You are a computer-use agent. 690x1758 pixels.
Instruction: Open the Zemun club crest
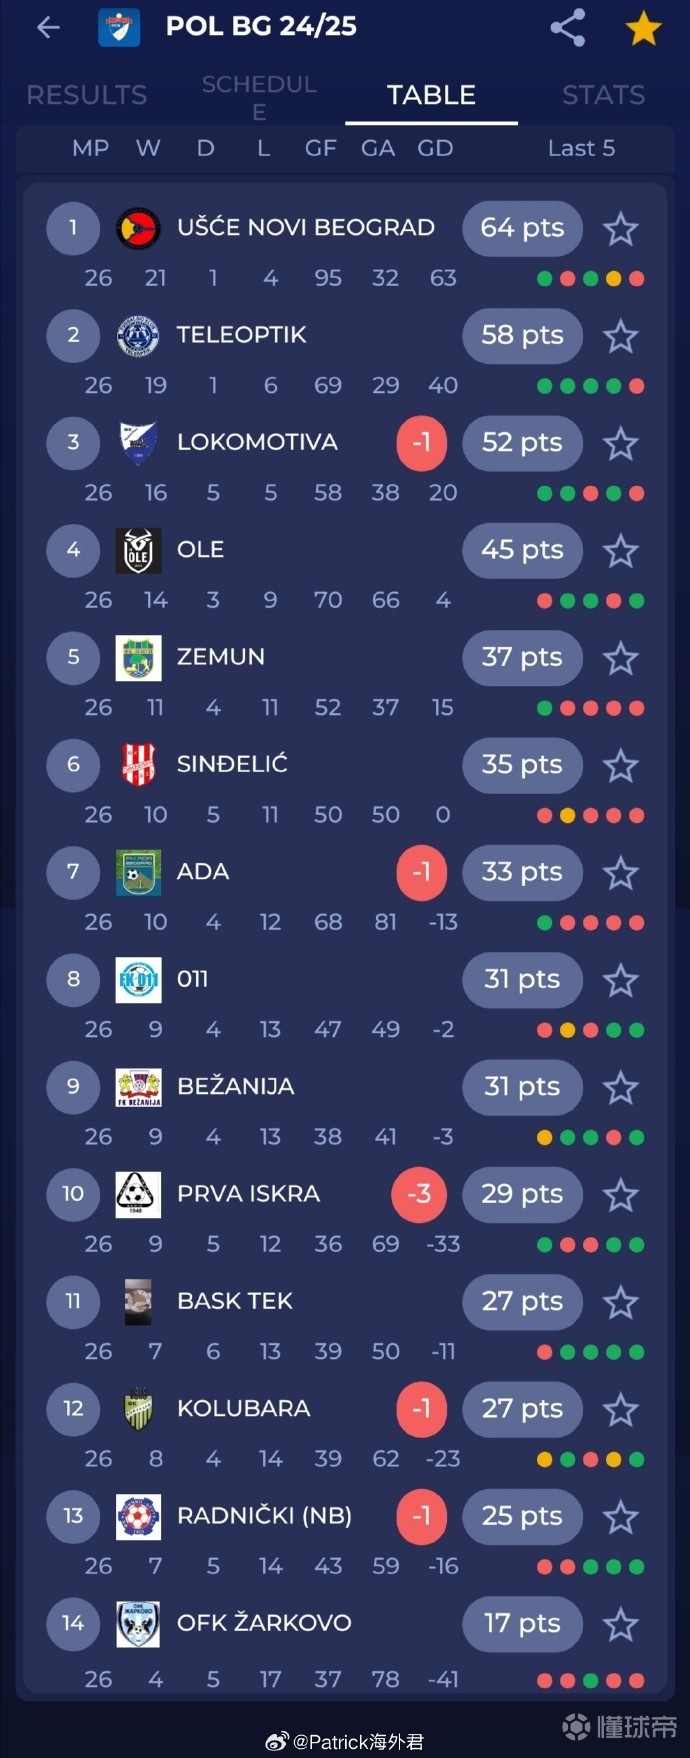[138, 658]
